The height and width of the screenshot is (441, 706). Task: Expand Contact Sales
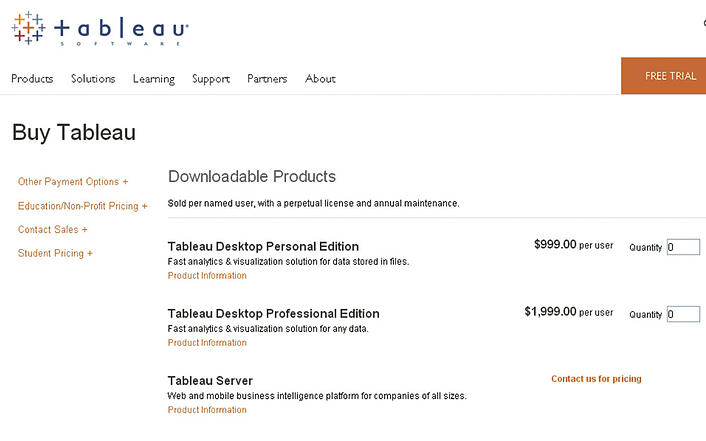pyautogui.click(x=53, y=229)
